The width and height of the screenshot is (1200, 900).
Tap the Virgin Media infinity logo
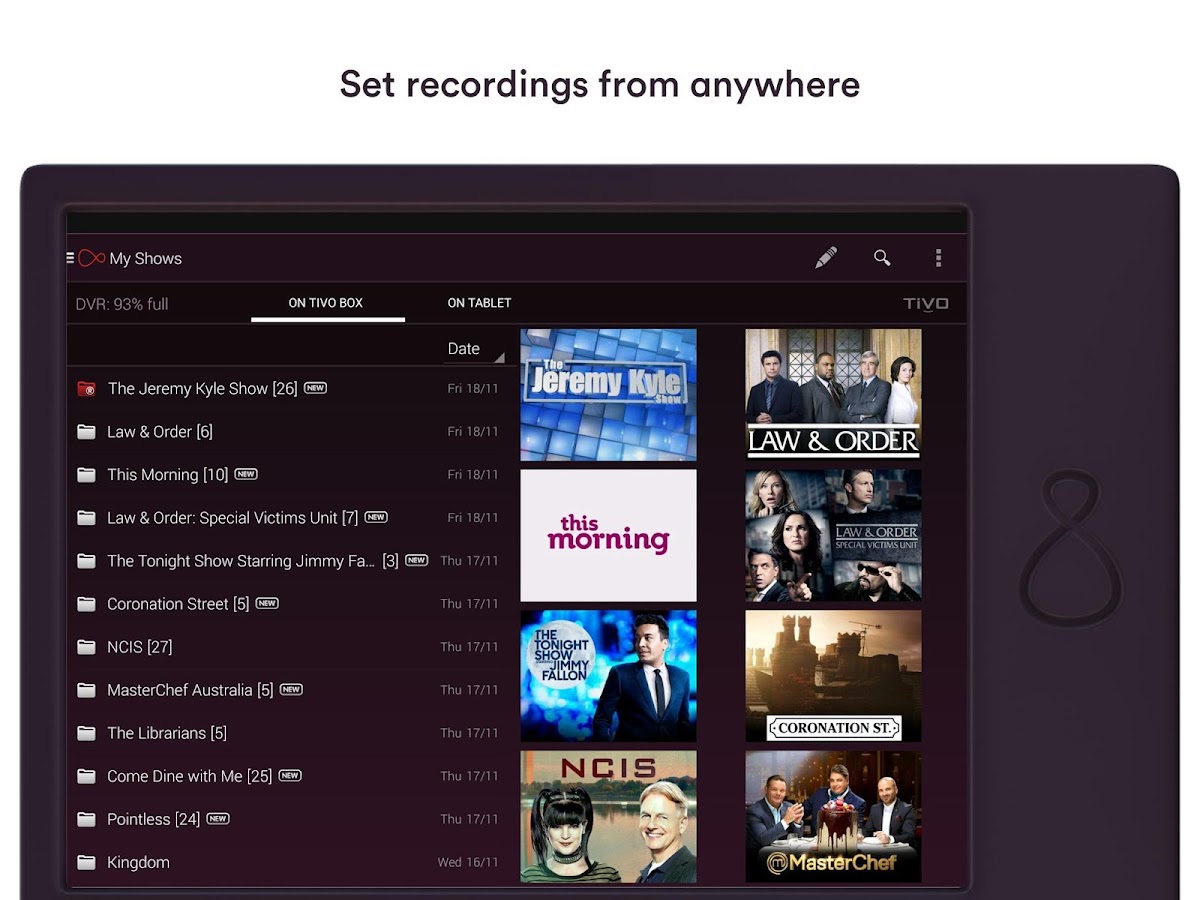click(x=91, y=258)
